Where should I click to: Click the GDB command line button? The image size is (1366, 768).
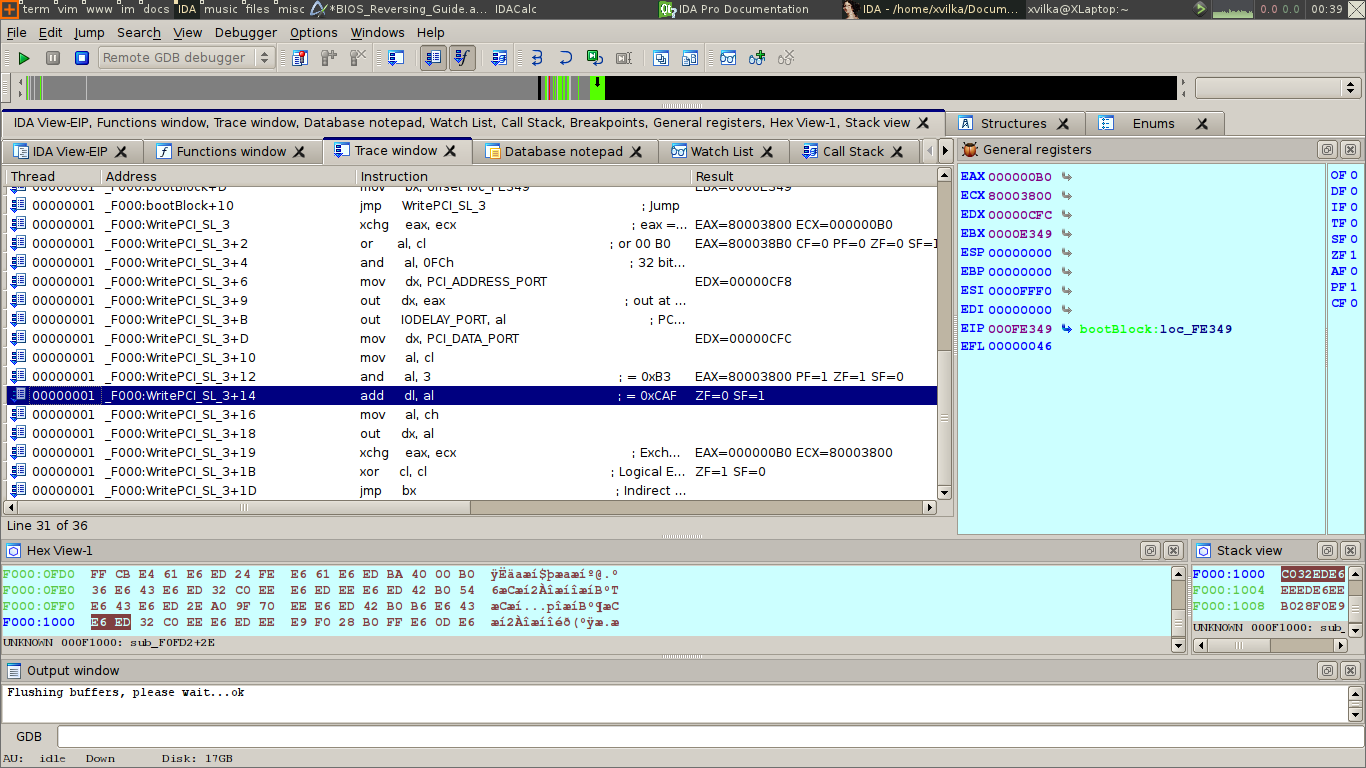[29, 737]
